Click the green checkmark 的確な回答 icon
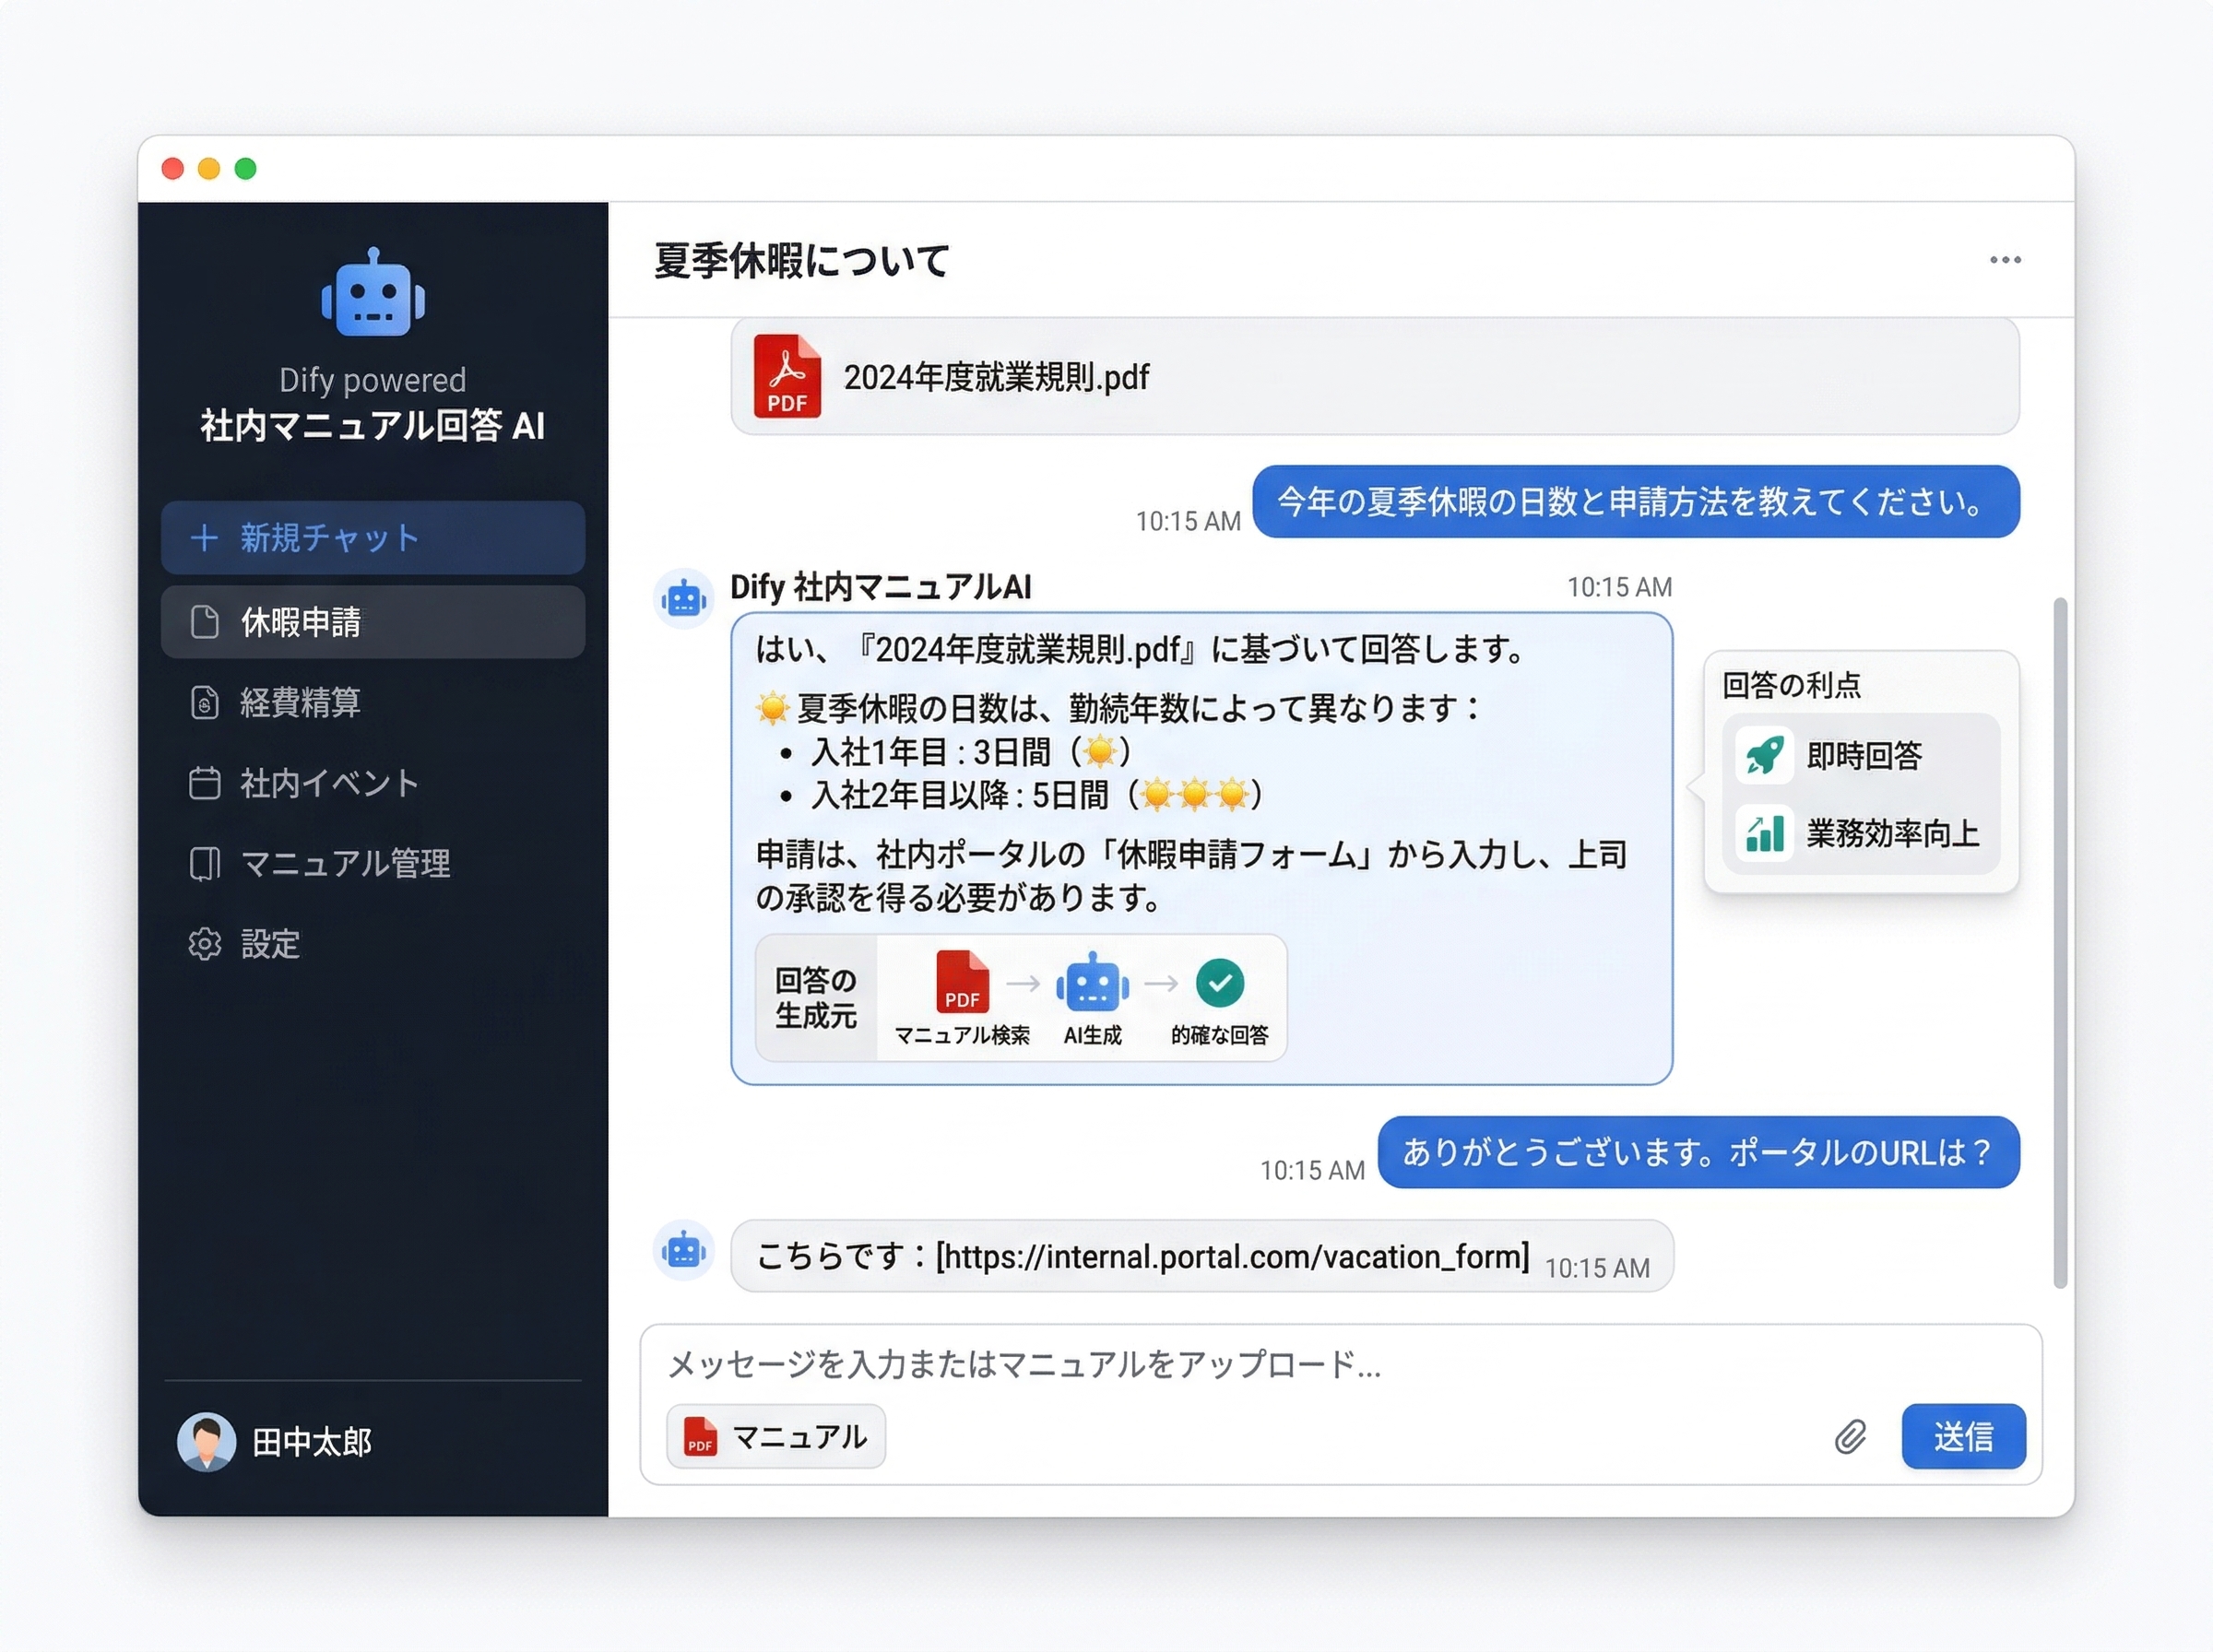 click(x=1220, y=983)
